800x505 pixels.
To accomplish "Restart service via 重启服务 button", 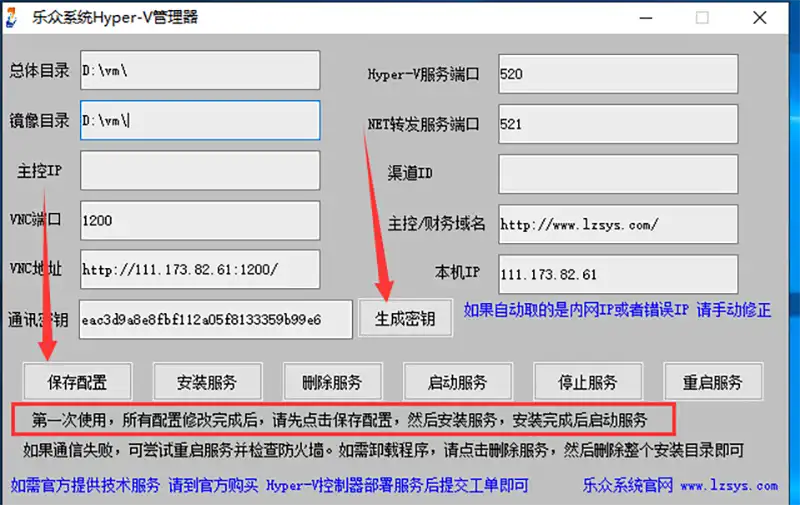I will 712,382.
